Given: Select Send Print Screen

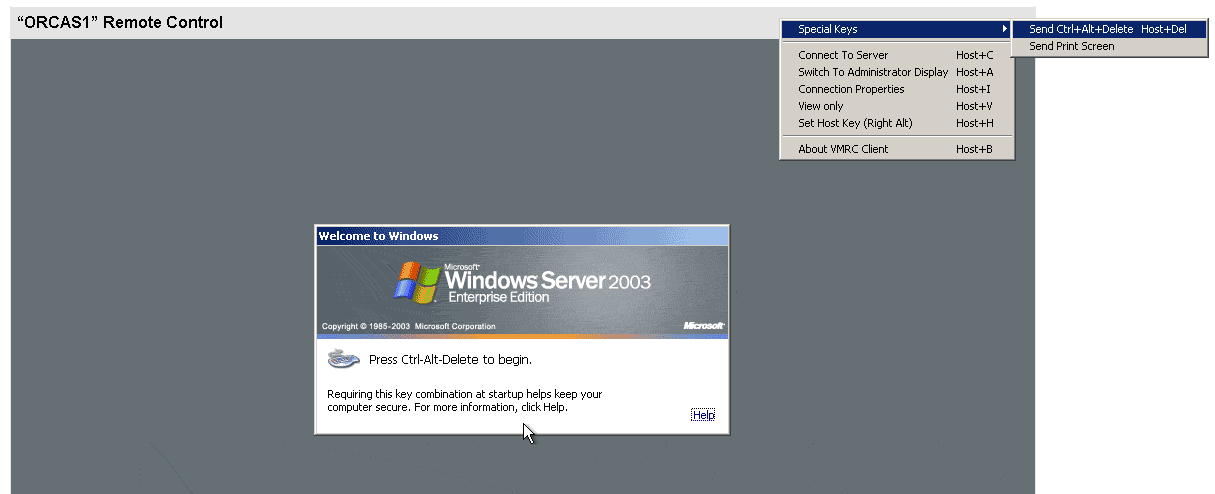Looking at the screenshot, I should pos(1110,46).
